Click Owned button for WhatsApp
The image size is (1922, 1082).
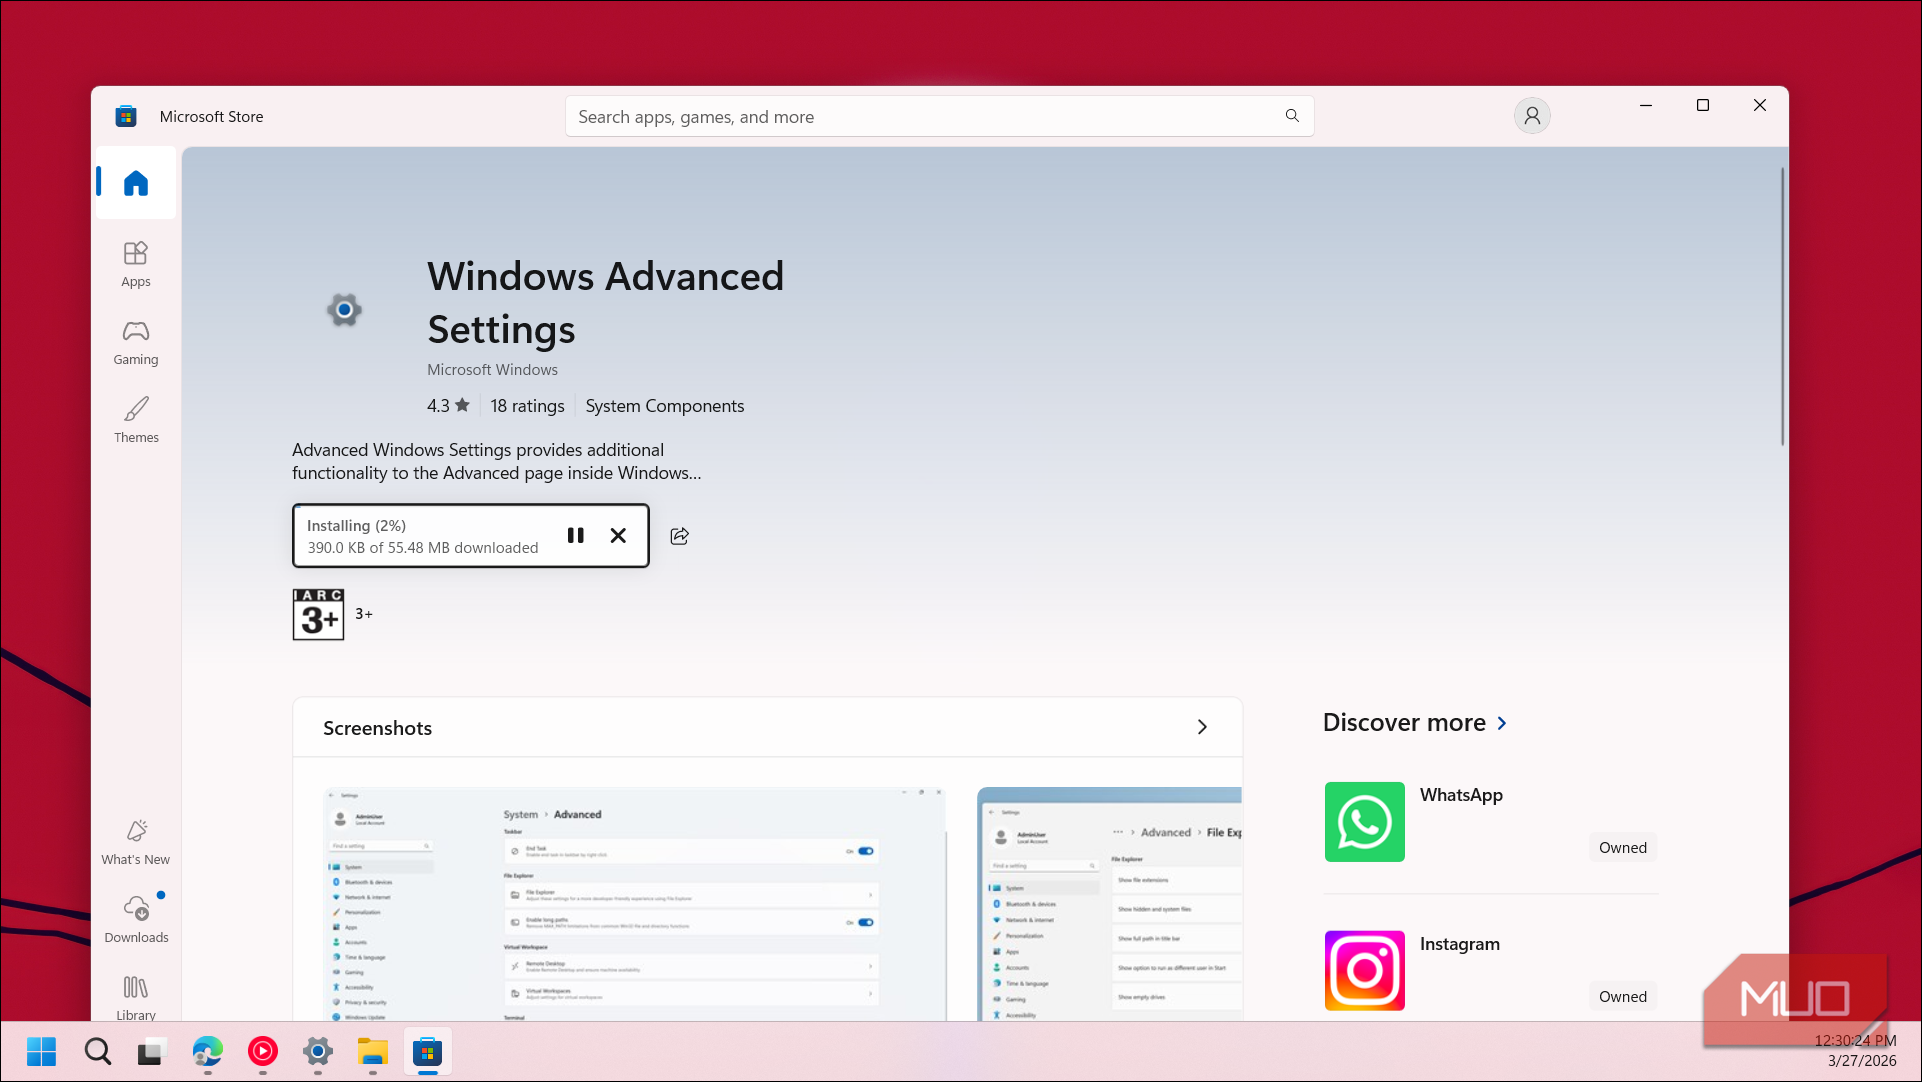(x=1622, y=848)
